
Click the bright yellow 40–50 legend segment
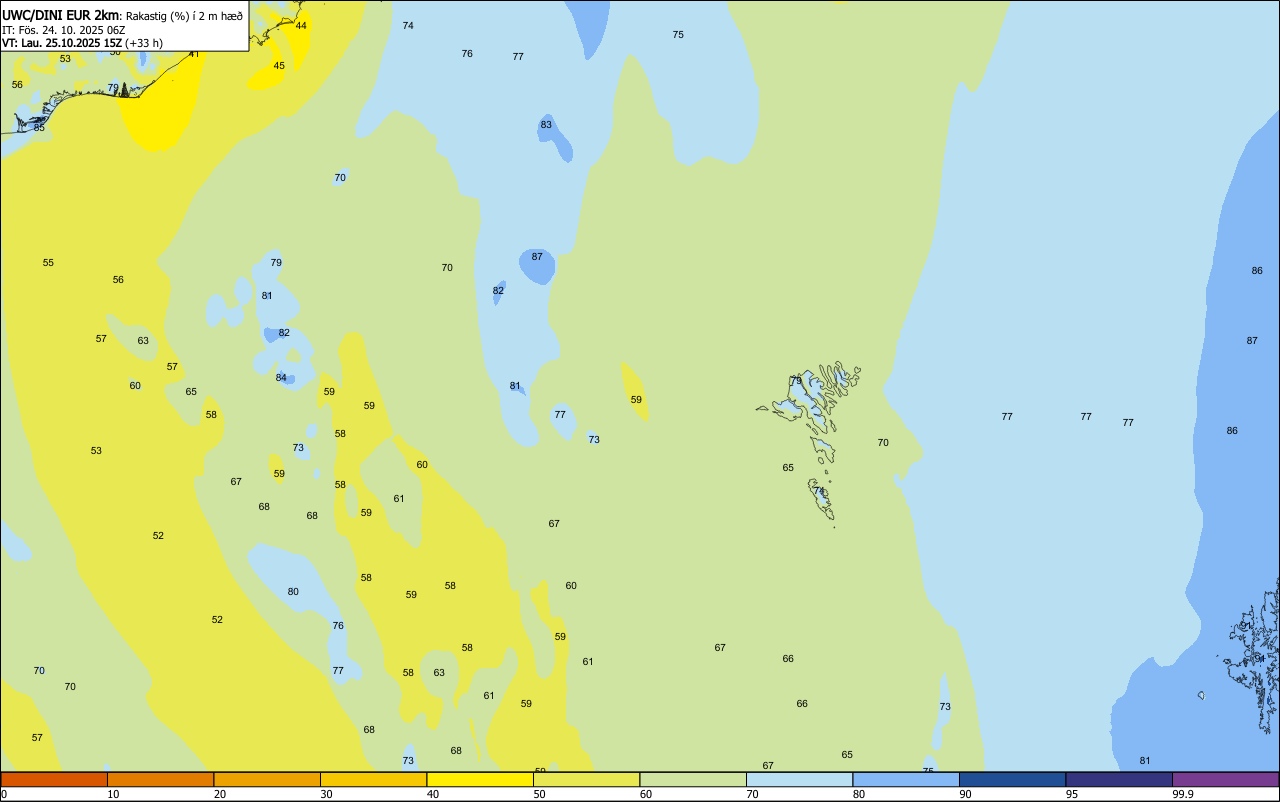pos(480,779)
